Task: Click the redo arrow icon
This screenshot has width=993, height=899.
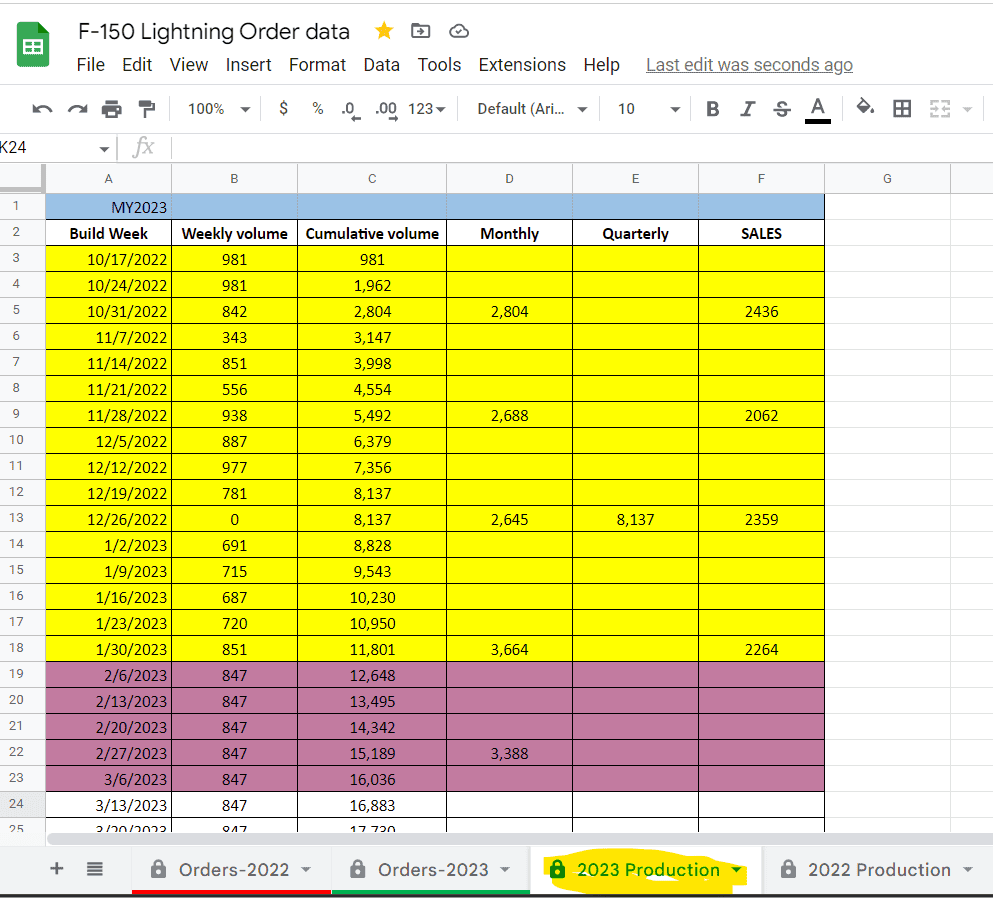Action: (x=77, y=109)
